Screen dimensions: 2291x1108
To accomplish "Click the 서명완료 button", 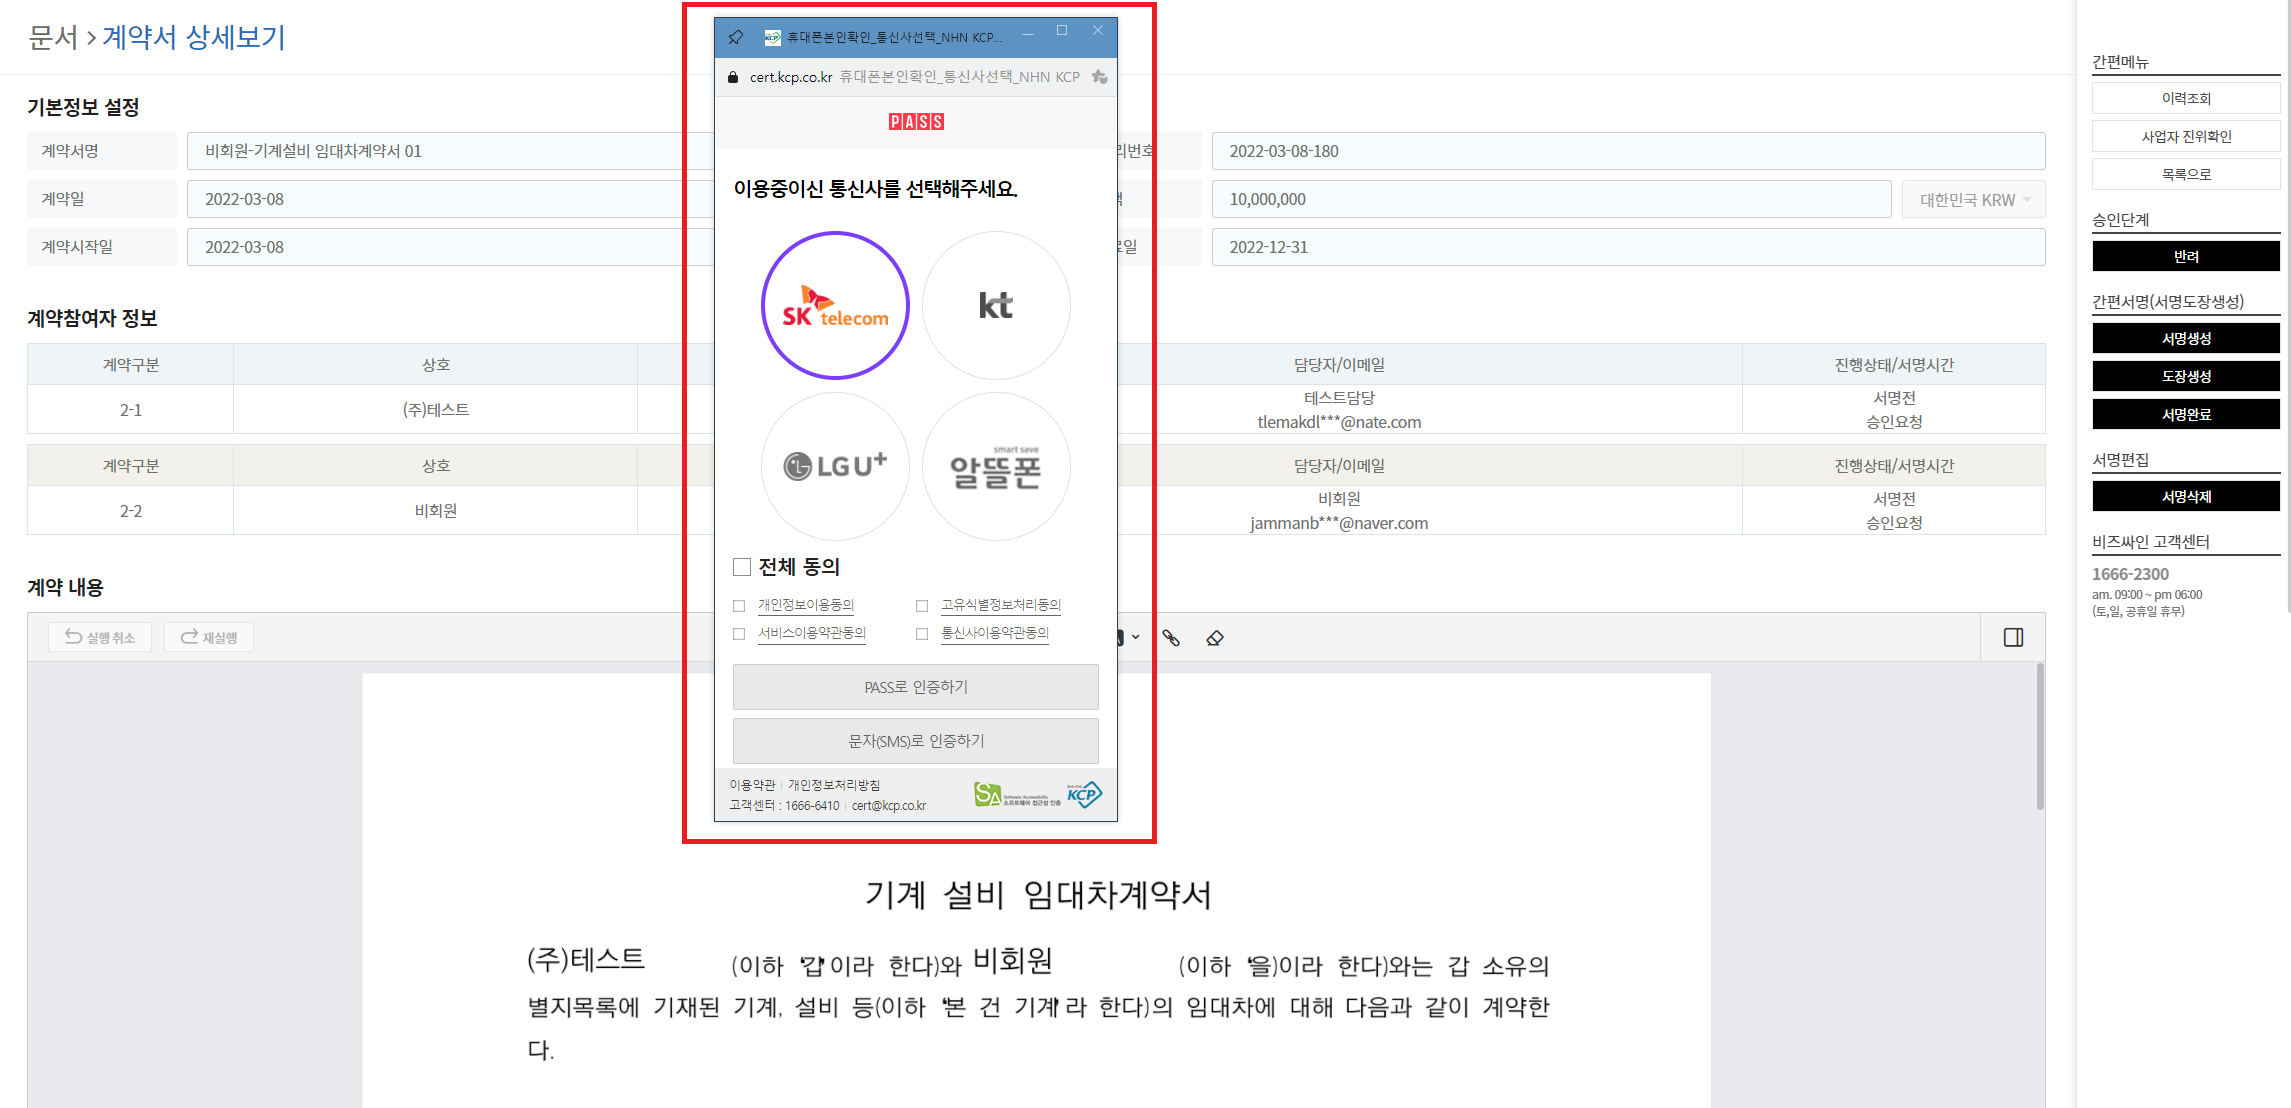I will pos(2186,414).
